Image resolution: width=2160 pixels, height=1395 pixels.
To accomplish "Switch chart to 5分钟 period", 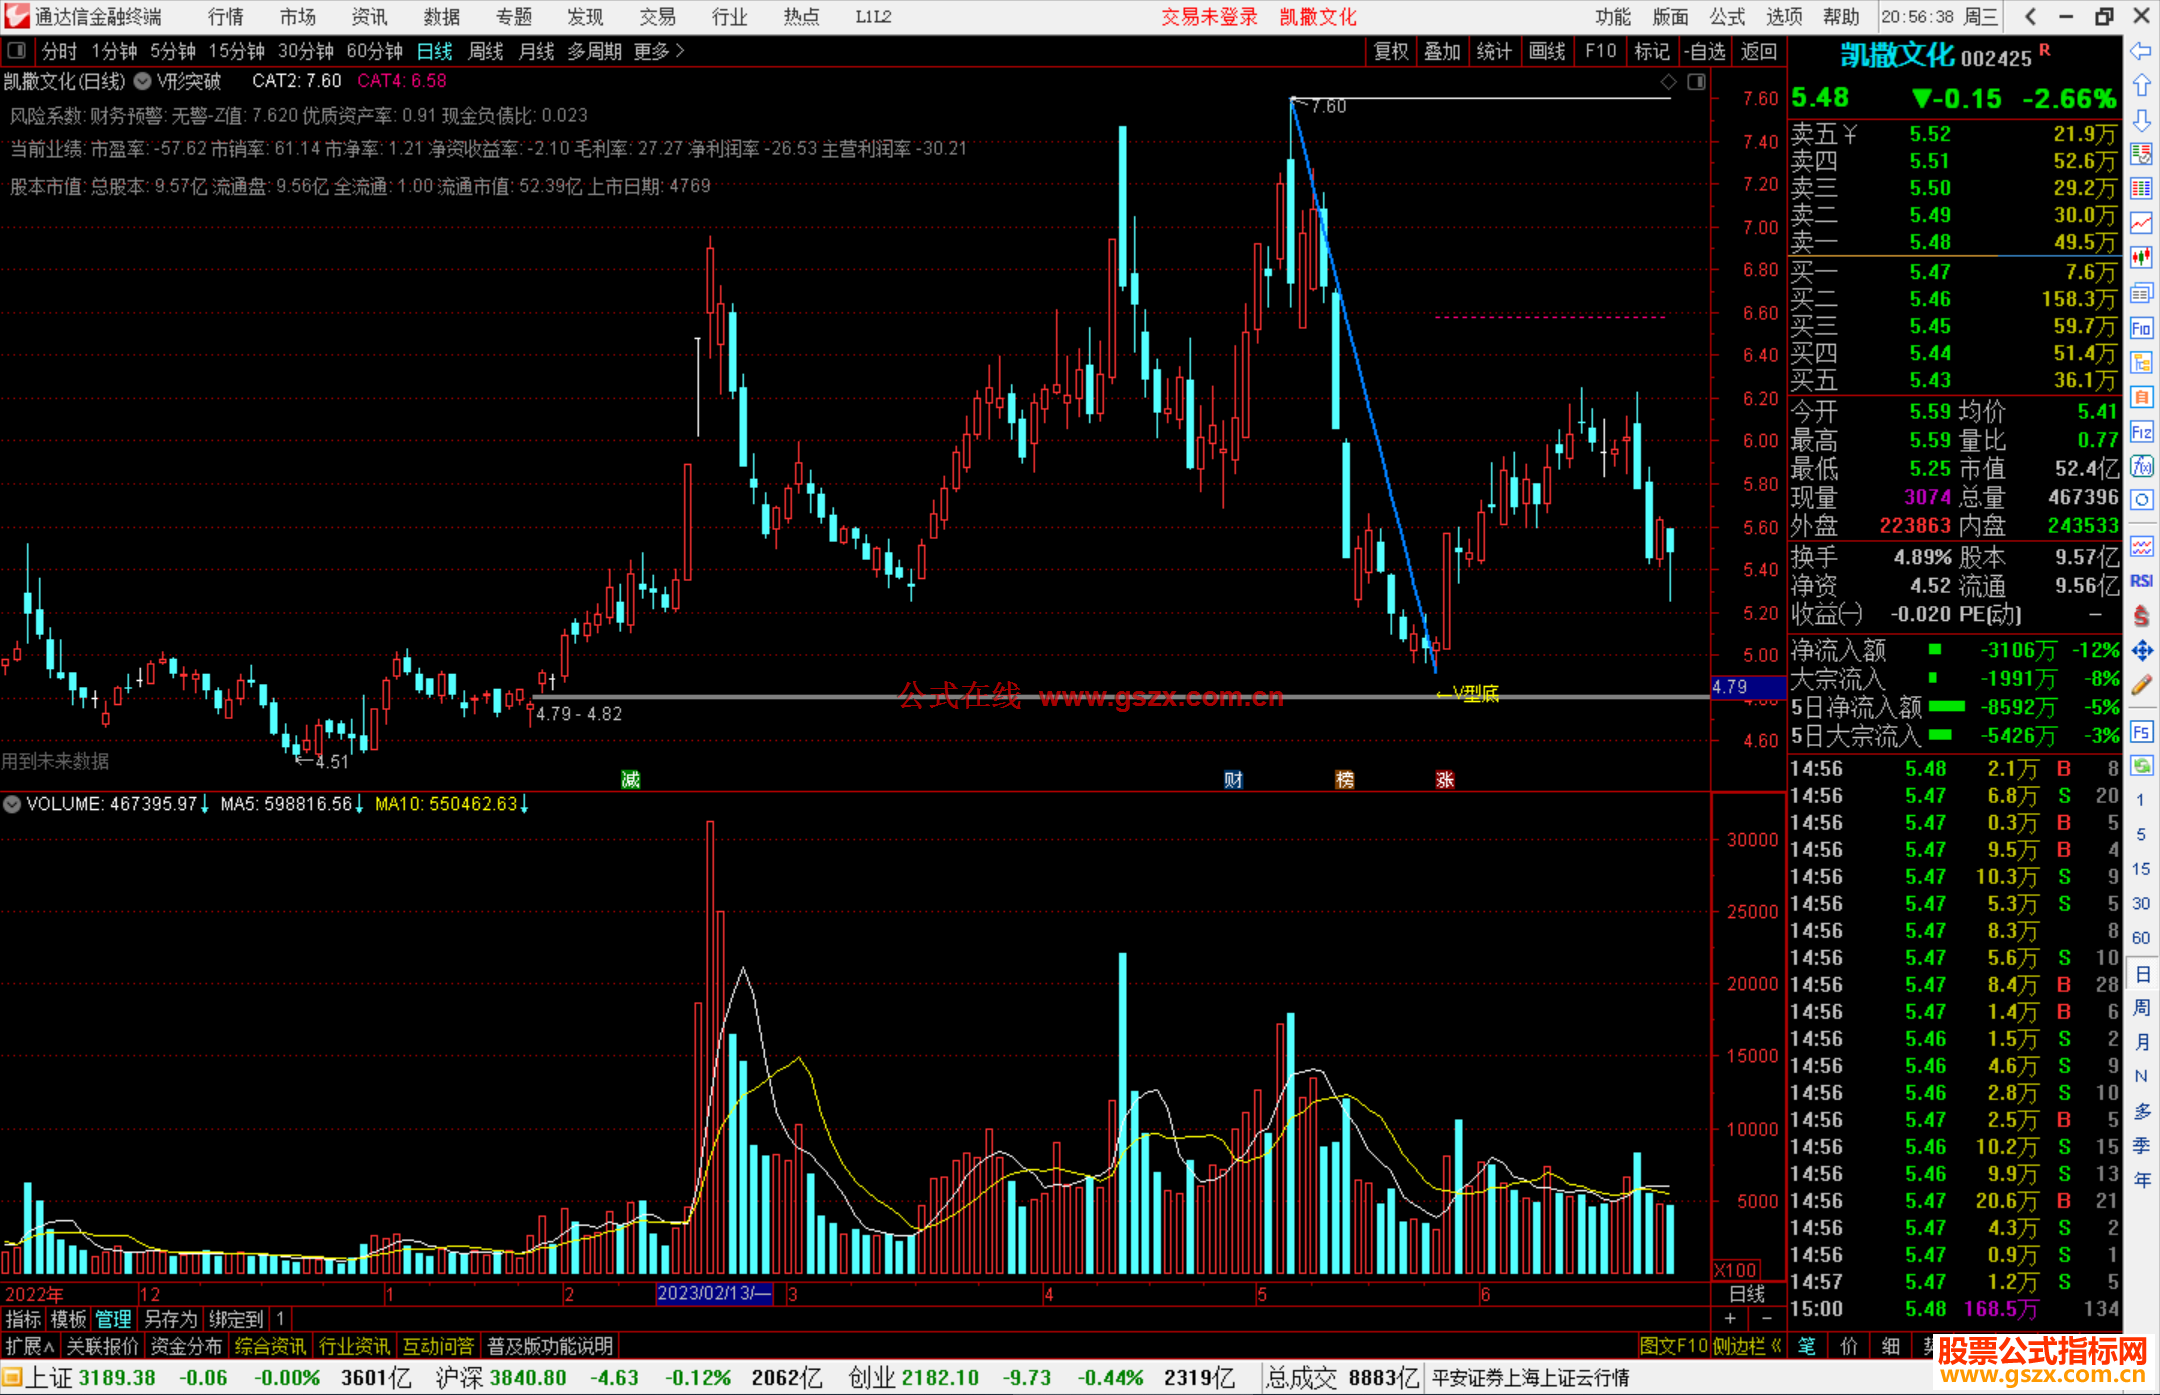I will pyautogui.click(x=173, y=51).
